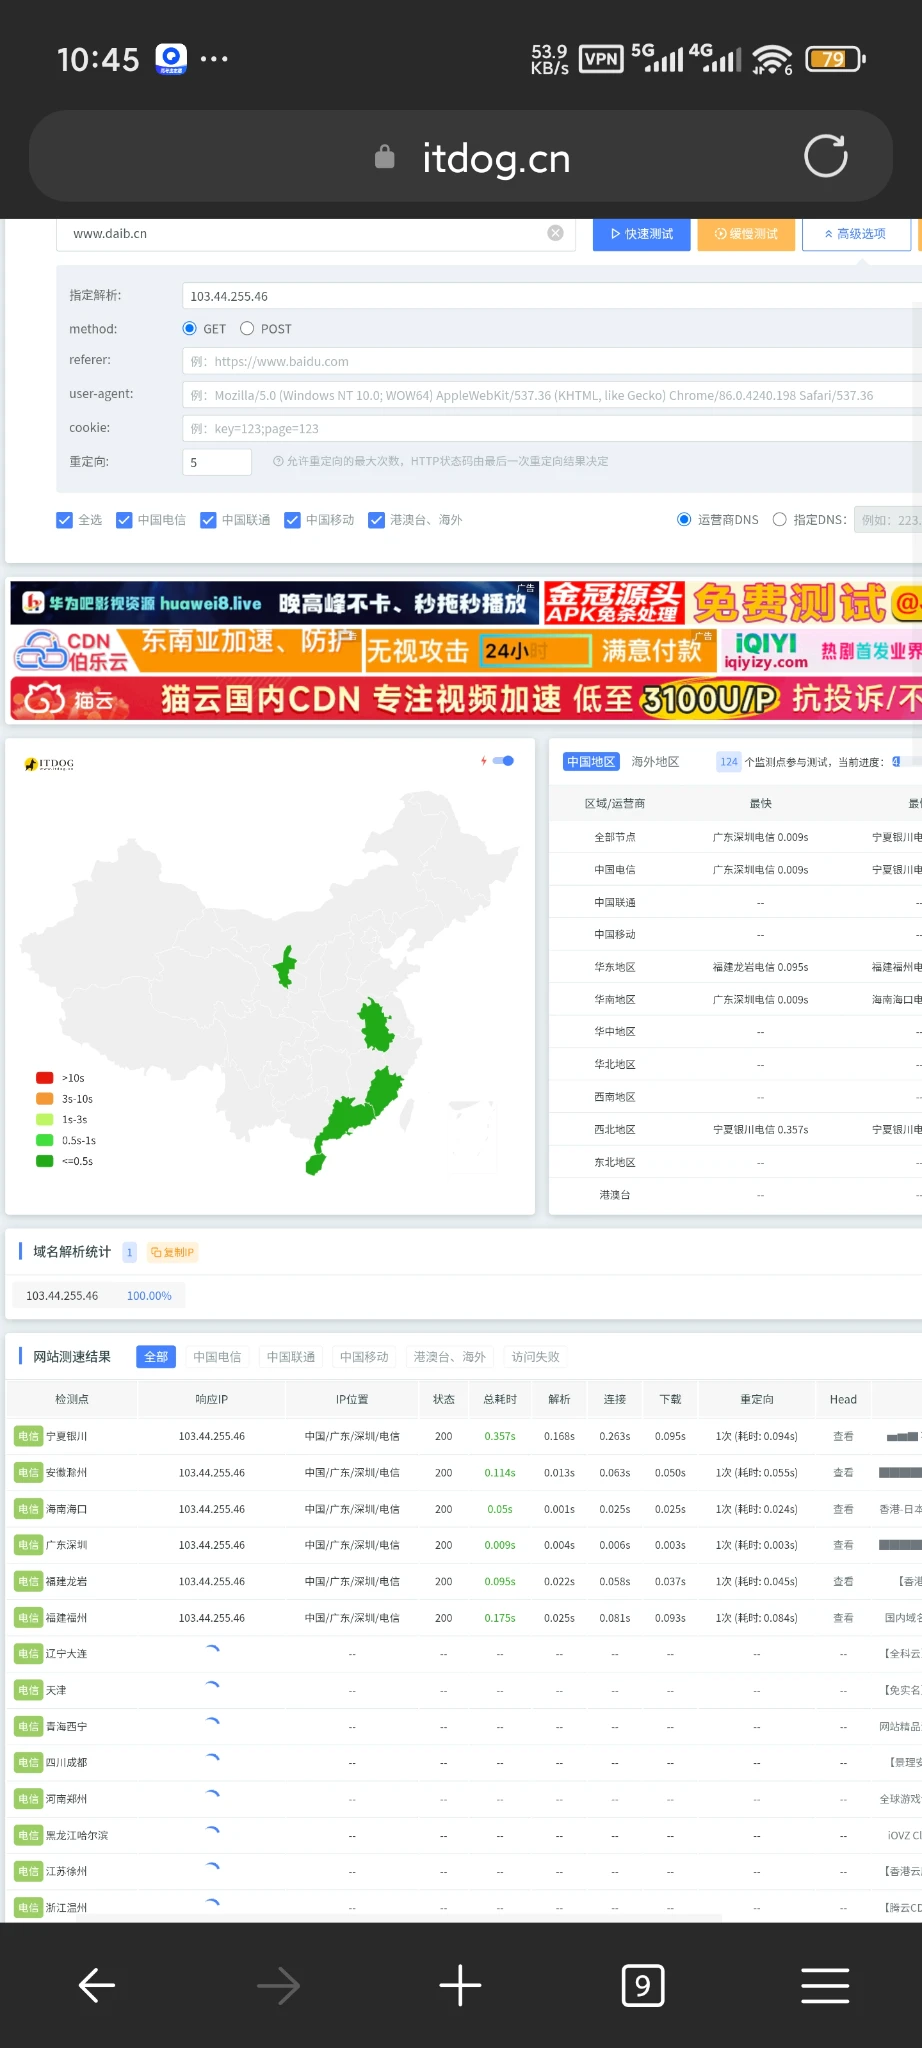Select the POST method radio button

coord(247,328)
